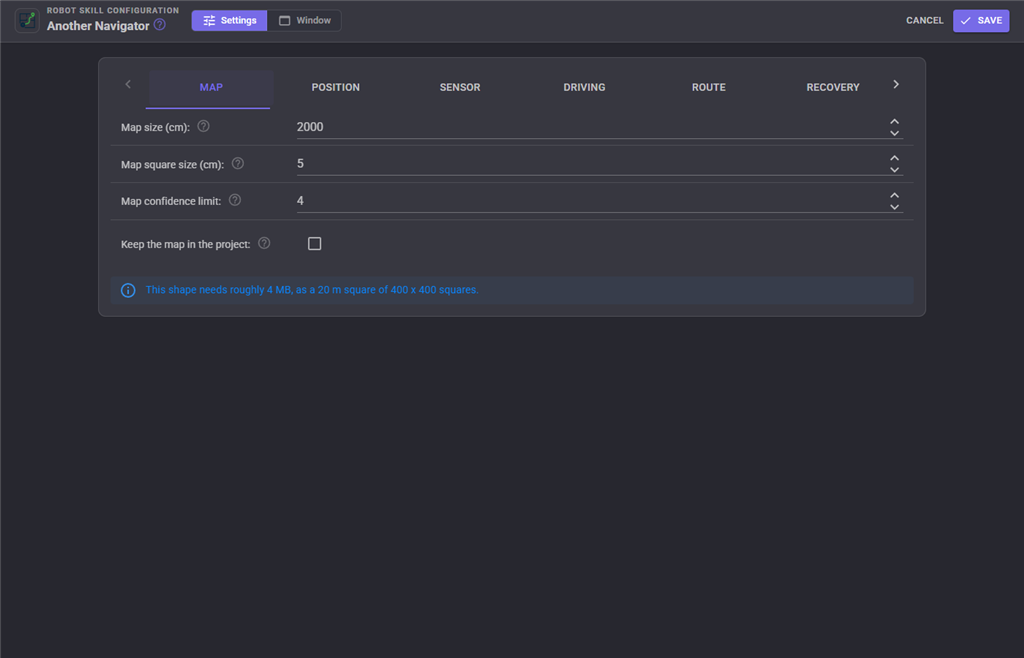The image size is (1024, 658).
Task: Click the 'Map square size (cm):' label
Action: click(x=172, y=164)
